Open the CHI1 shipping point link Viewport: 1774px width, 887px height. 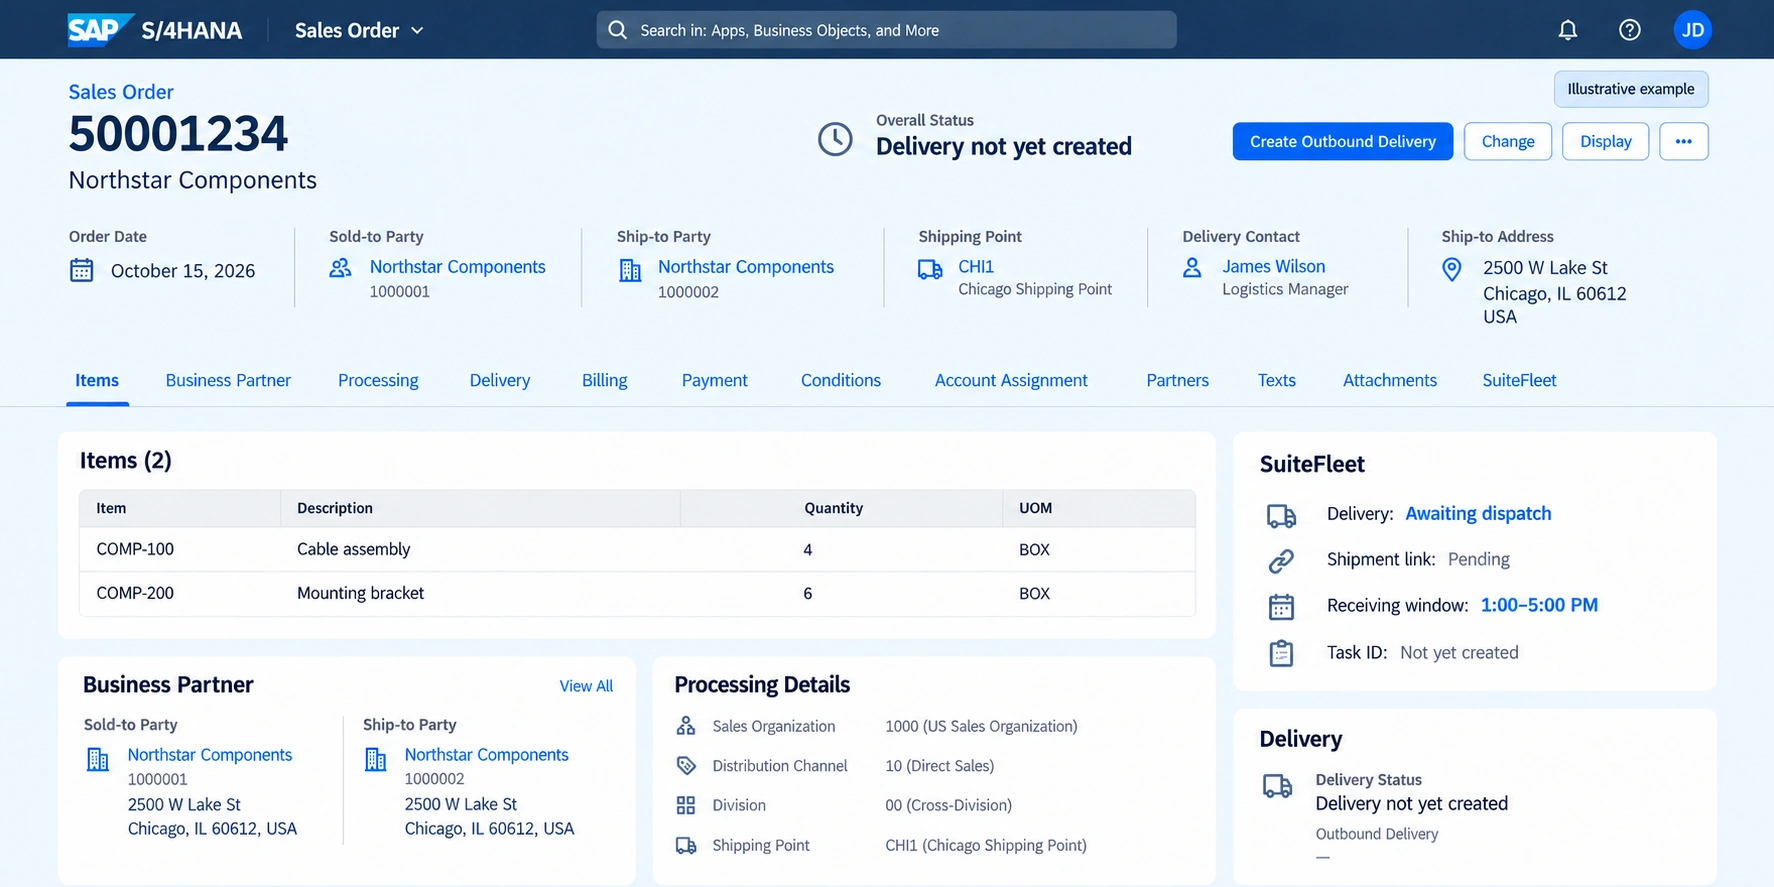tap(976, 267)
